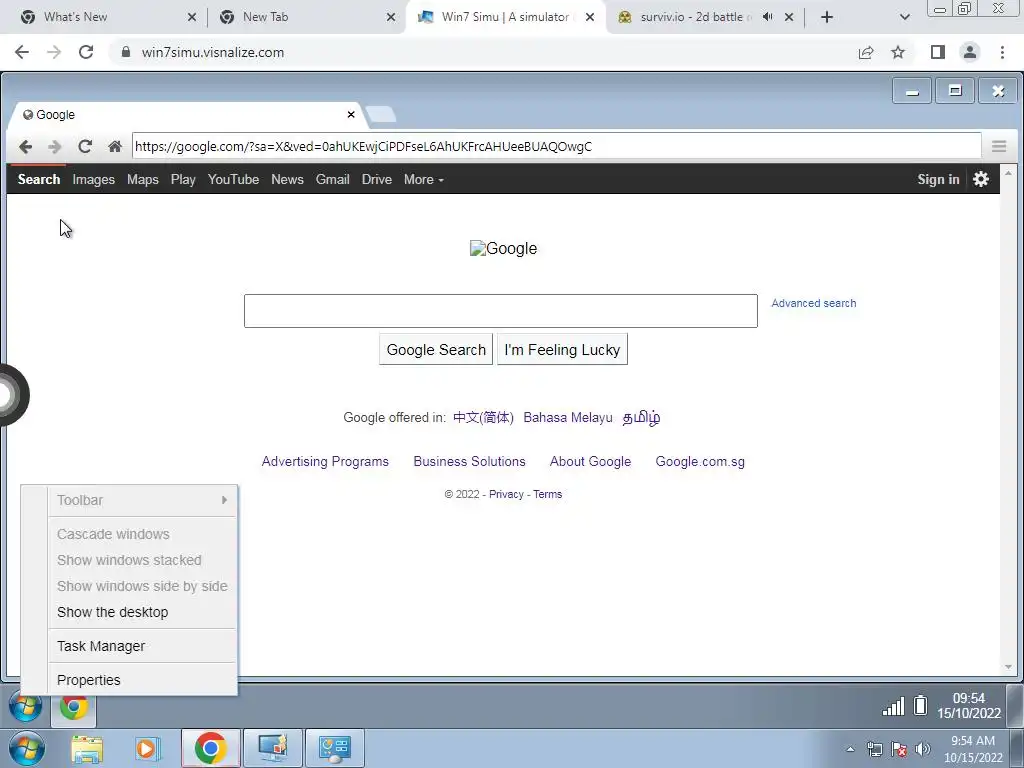Close the simulated Google tab
The width and height of the screenshot is (1024, 768).
[x=351, y=114]
